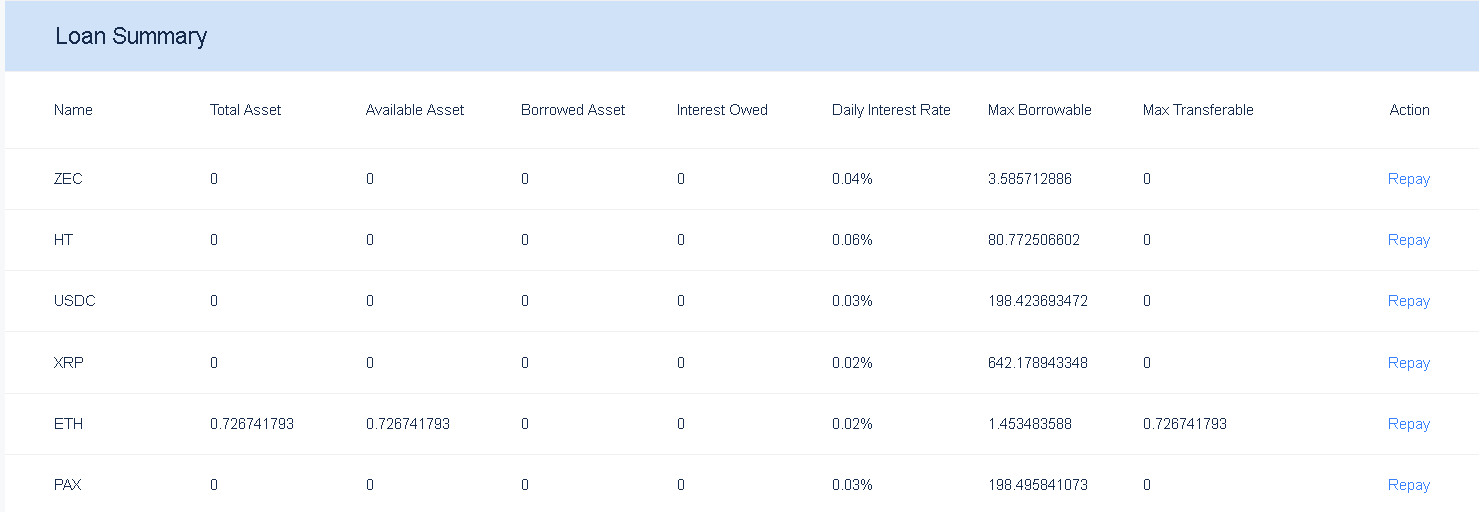The width and height of the screenshot is (1479, 512).
Task: Click the Max Transferable header
Action: tap(1198, 110)
